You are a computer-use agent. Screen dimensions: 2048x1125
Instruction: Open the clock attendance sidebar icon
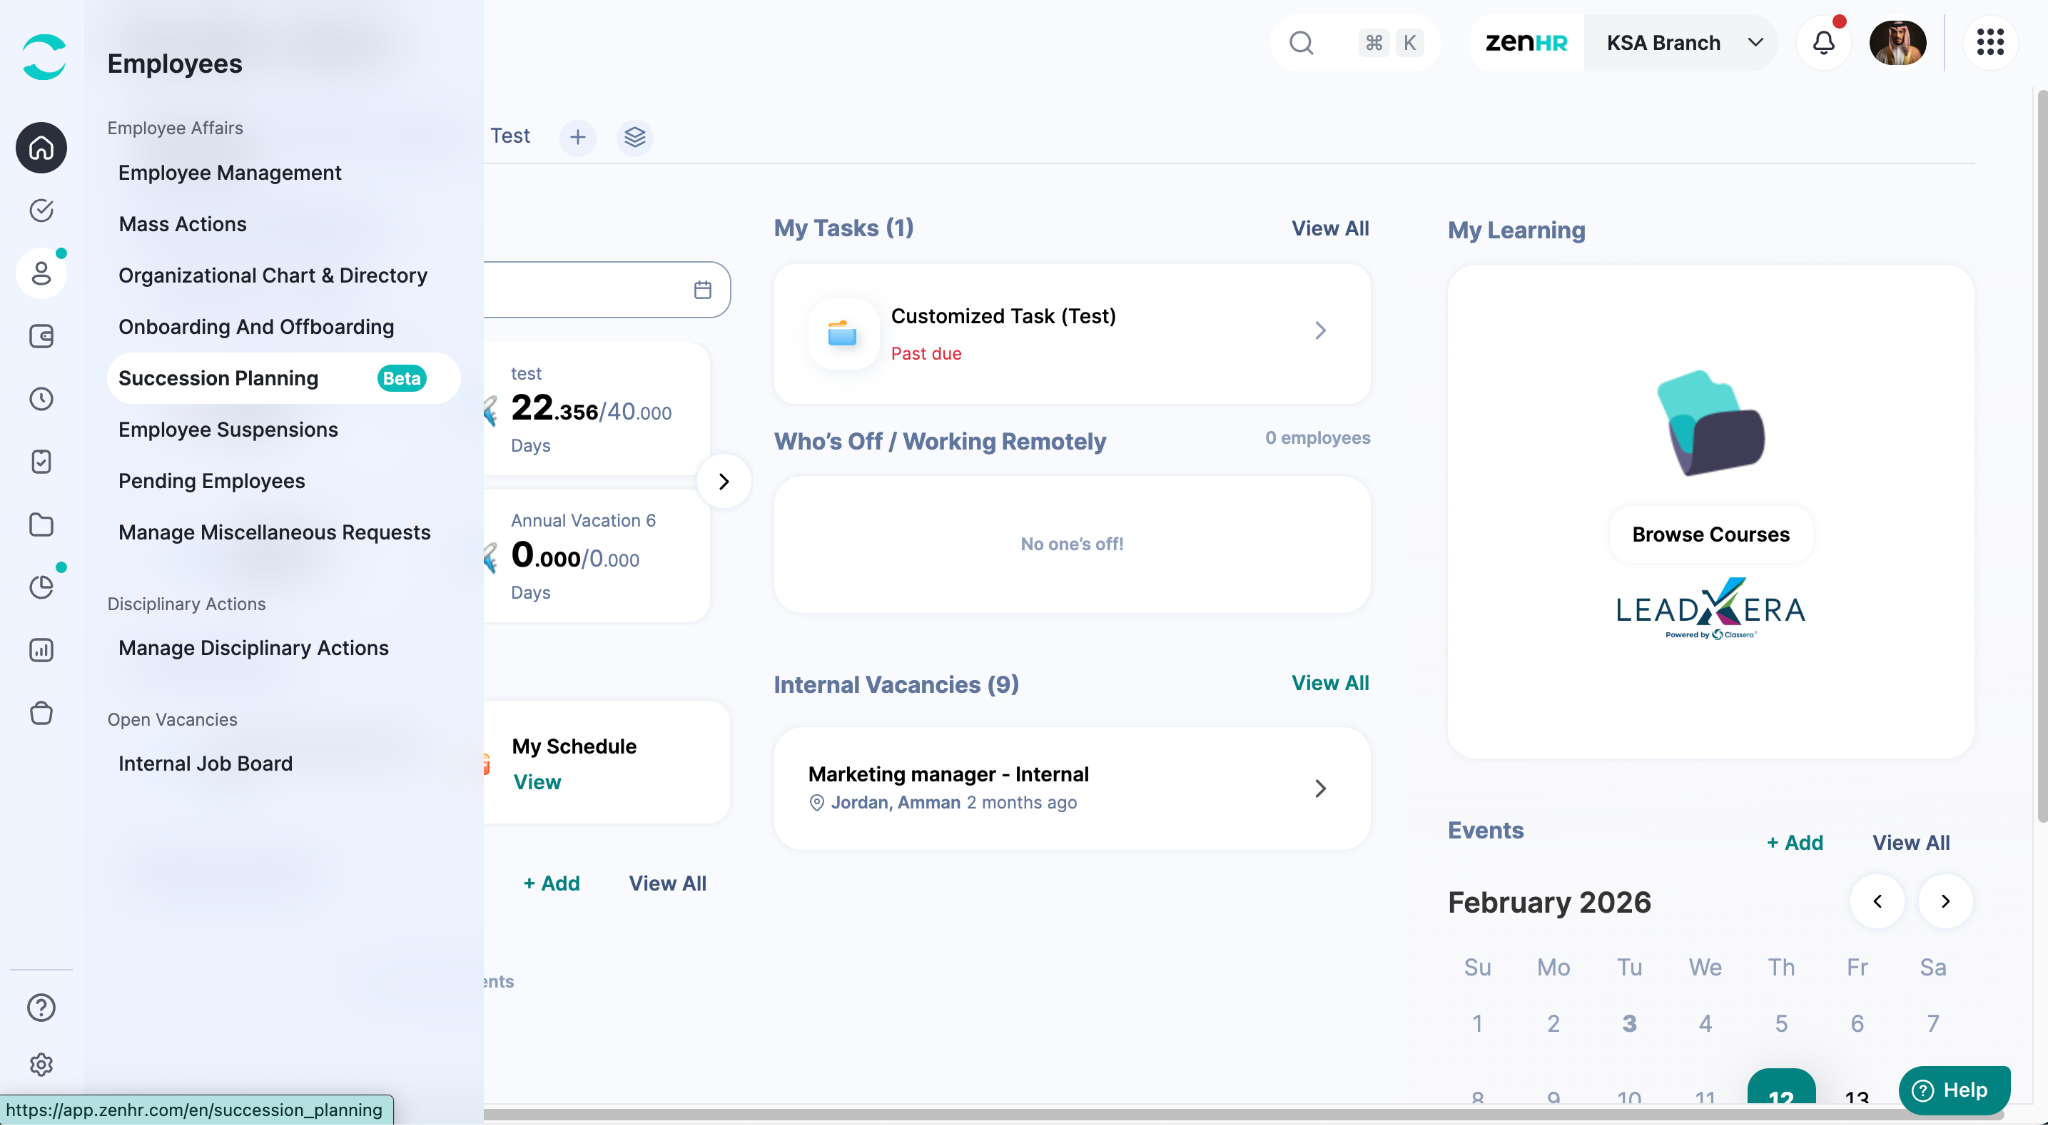click(x=41, y=399)
